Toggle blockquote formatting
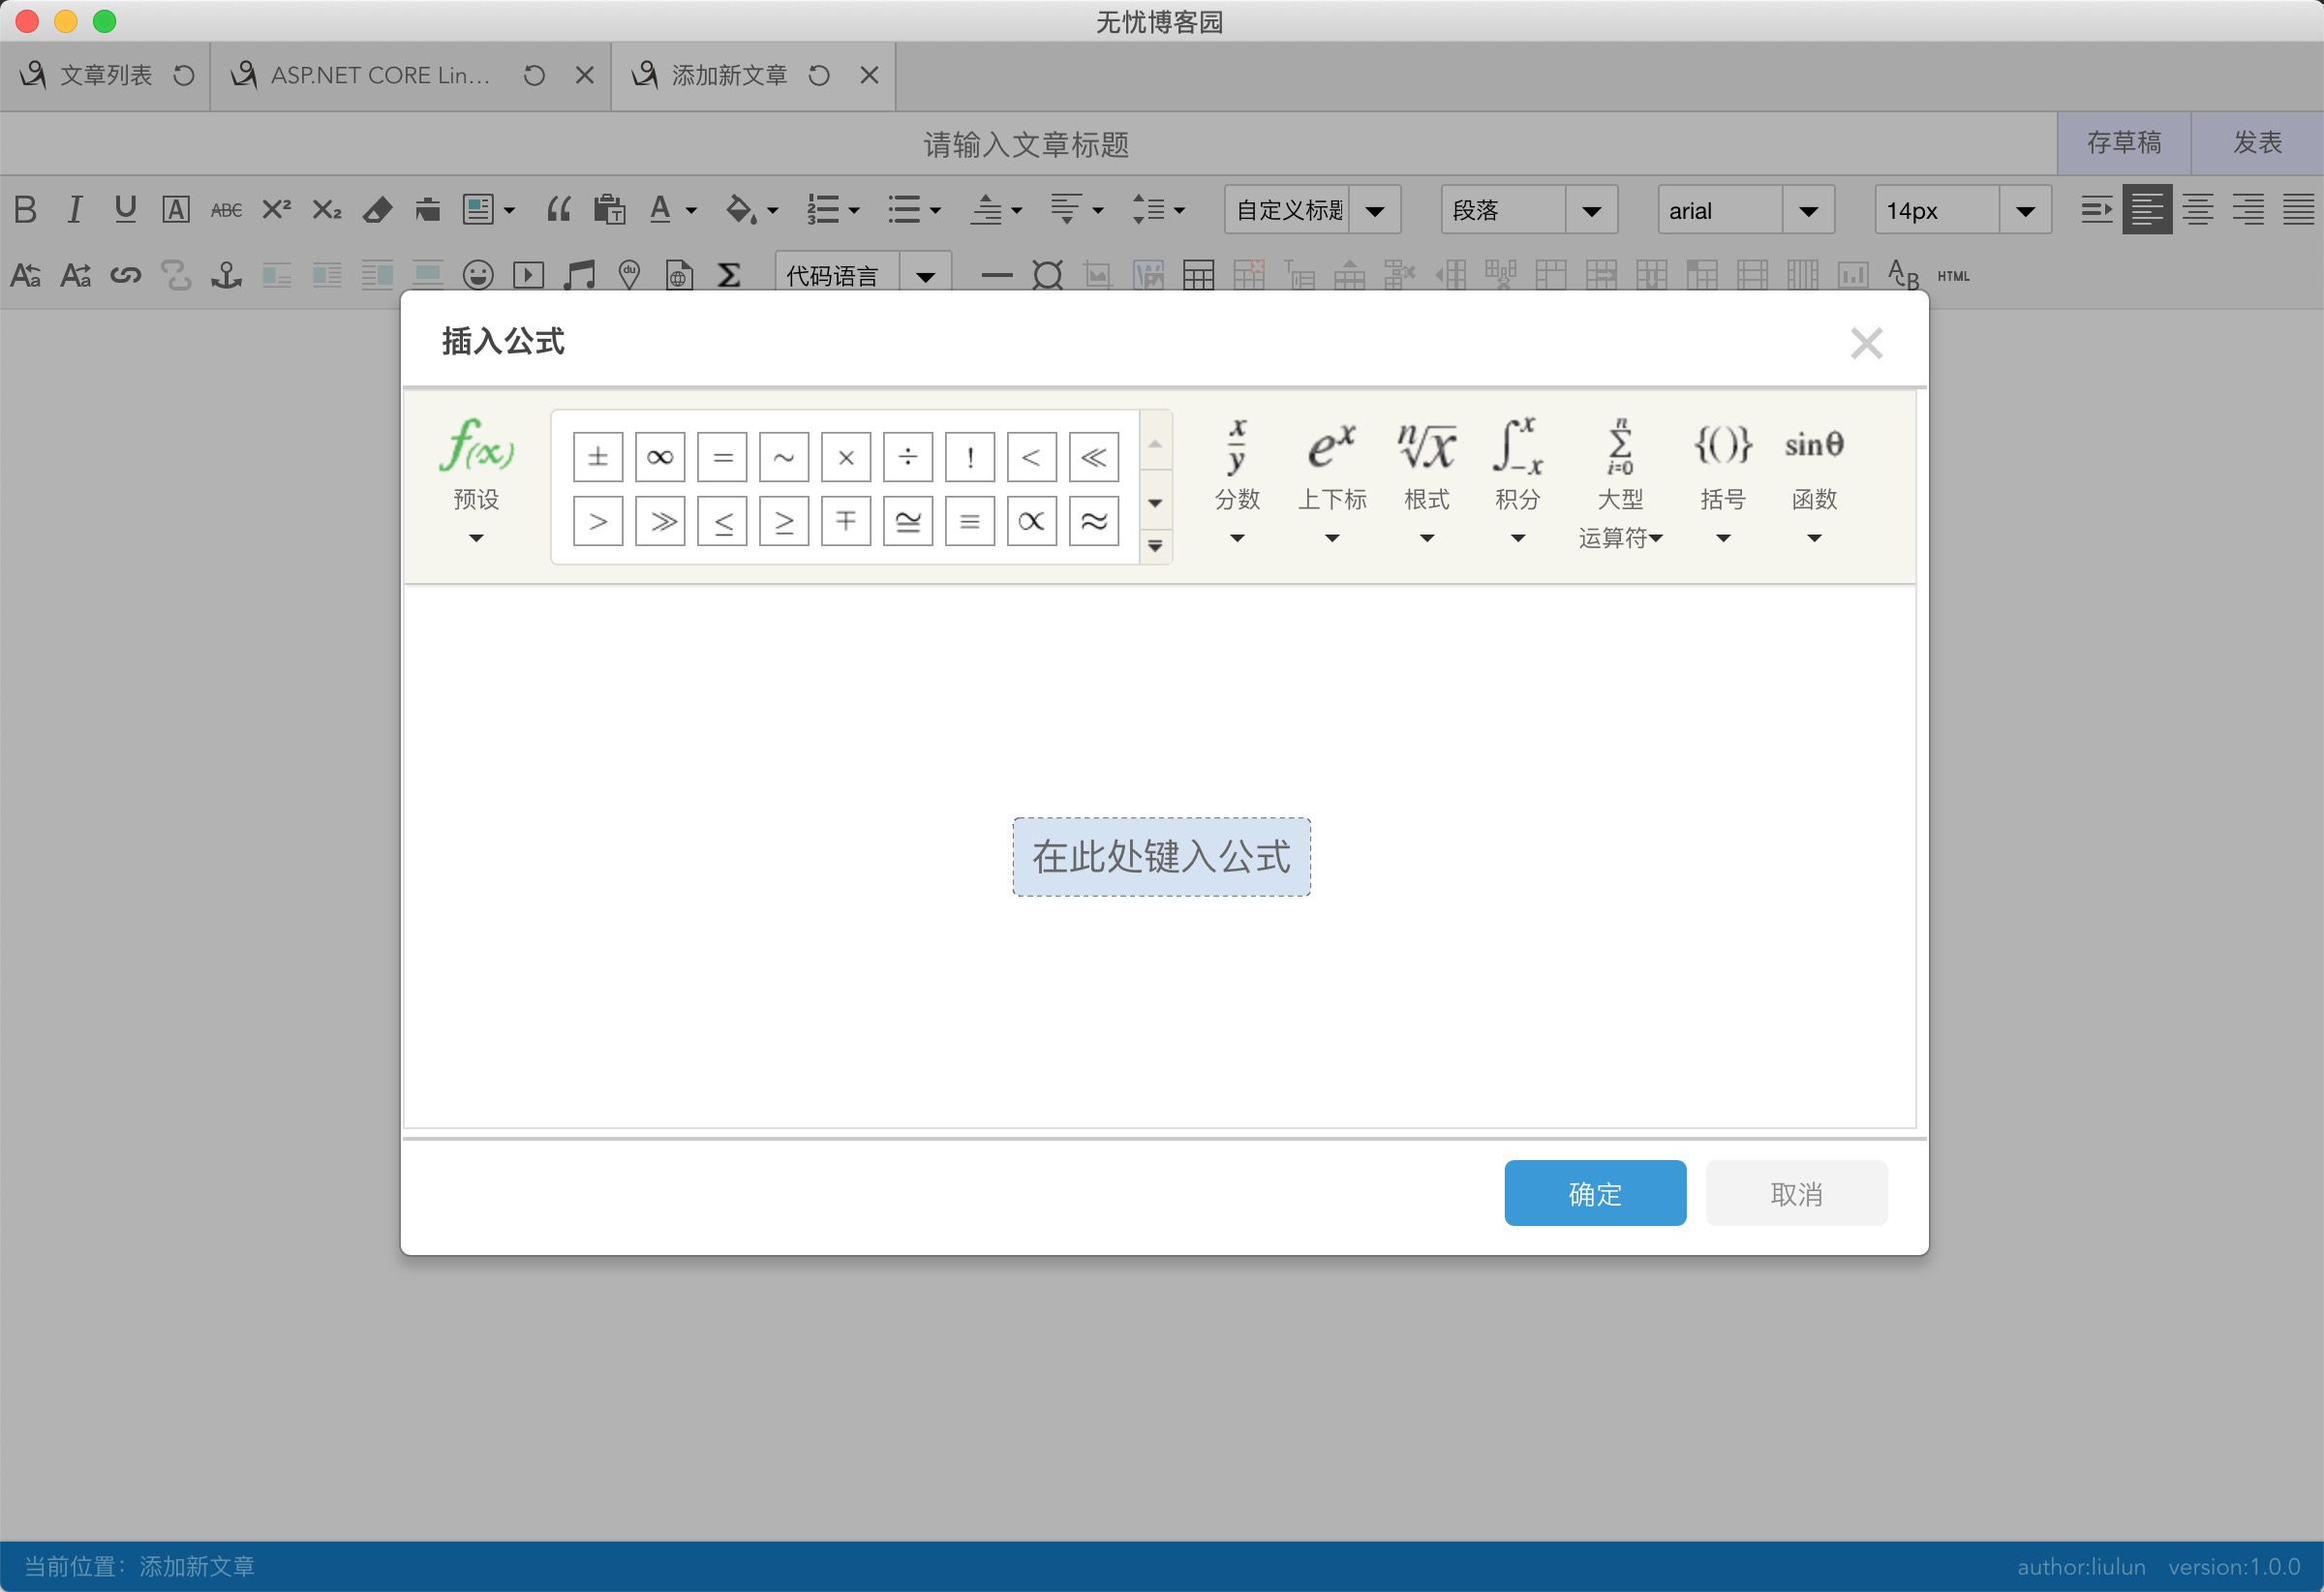The height and width of the screenshot is (1592, 2324). coord(559,210)
